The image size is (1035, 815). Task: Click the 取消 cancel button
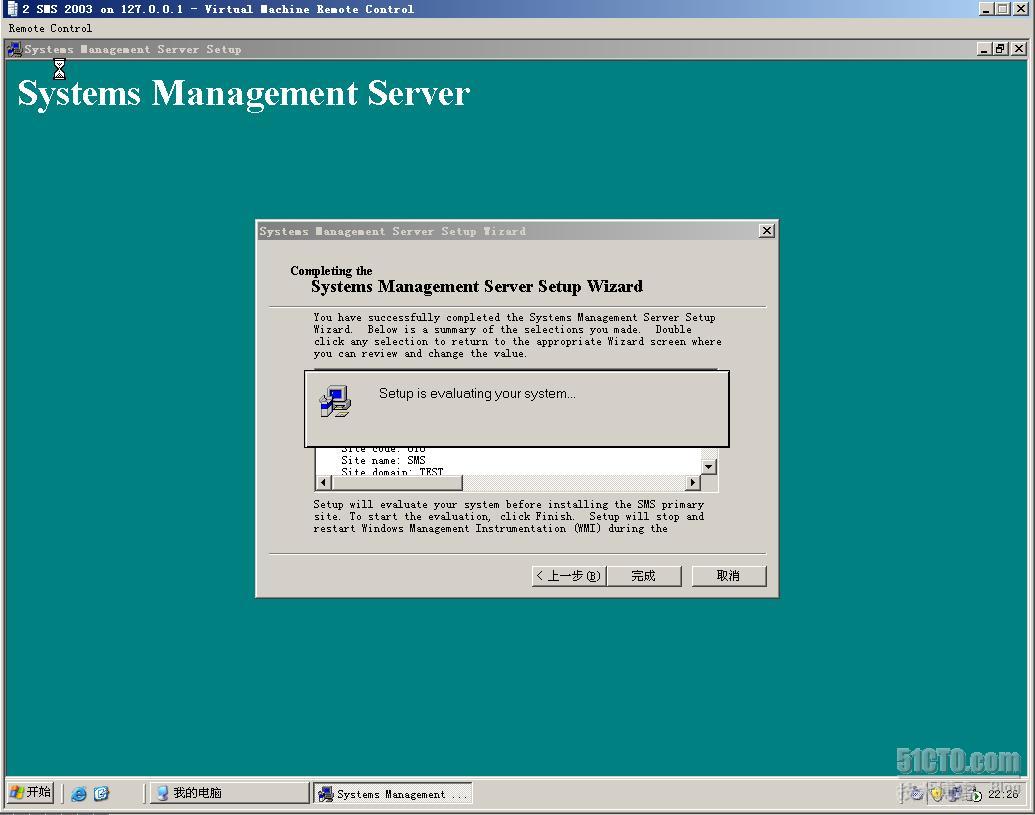pos(729,575)
